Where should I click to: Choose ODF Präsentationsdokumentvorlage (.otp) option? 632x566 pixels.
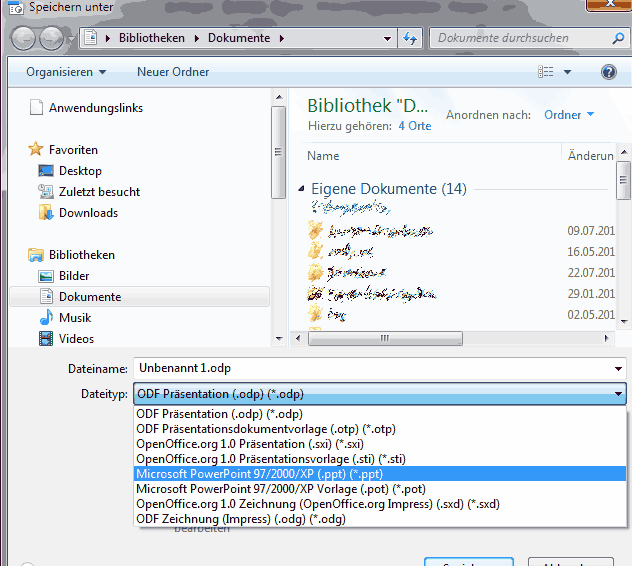click(x=380, y=429)
